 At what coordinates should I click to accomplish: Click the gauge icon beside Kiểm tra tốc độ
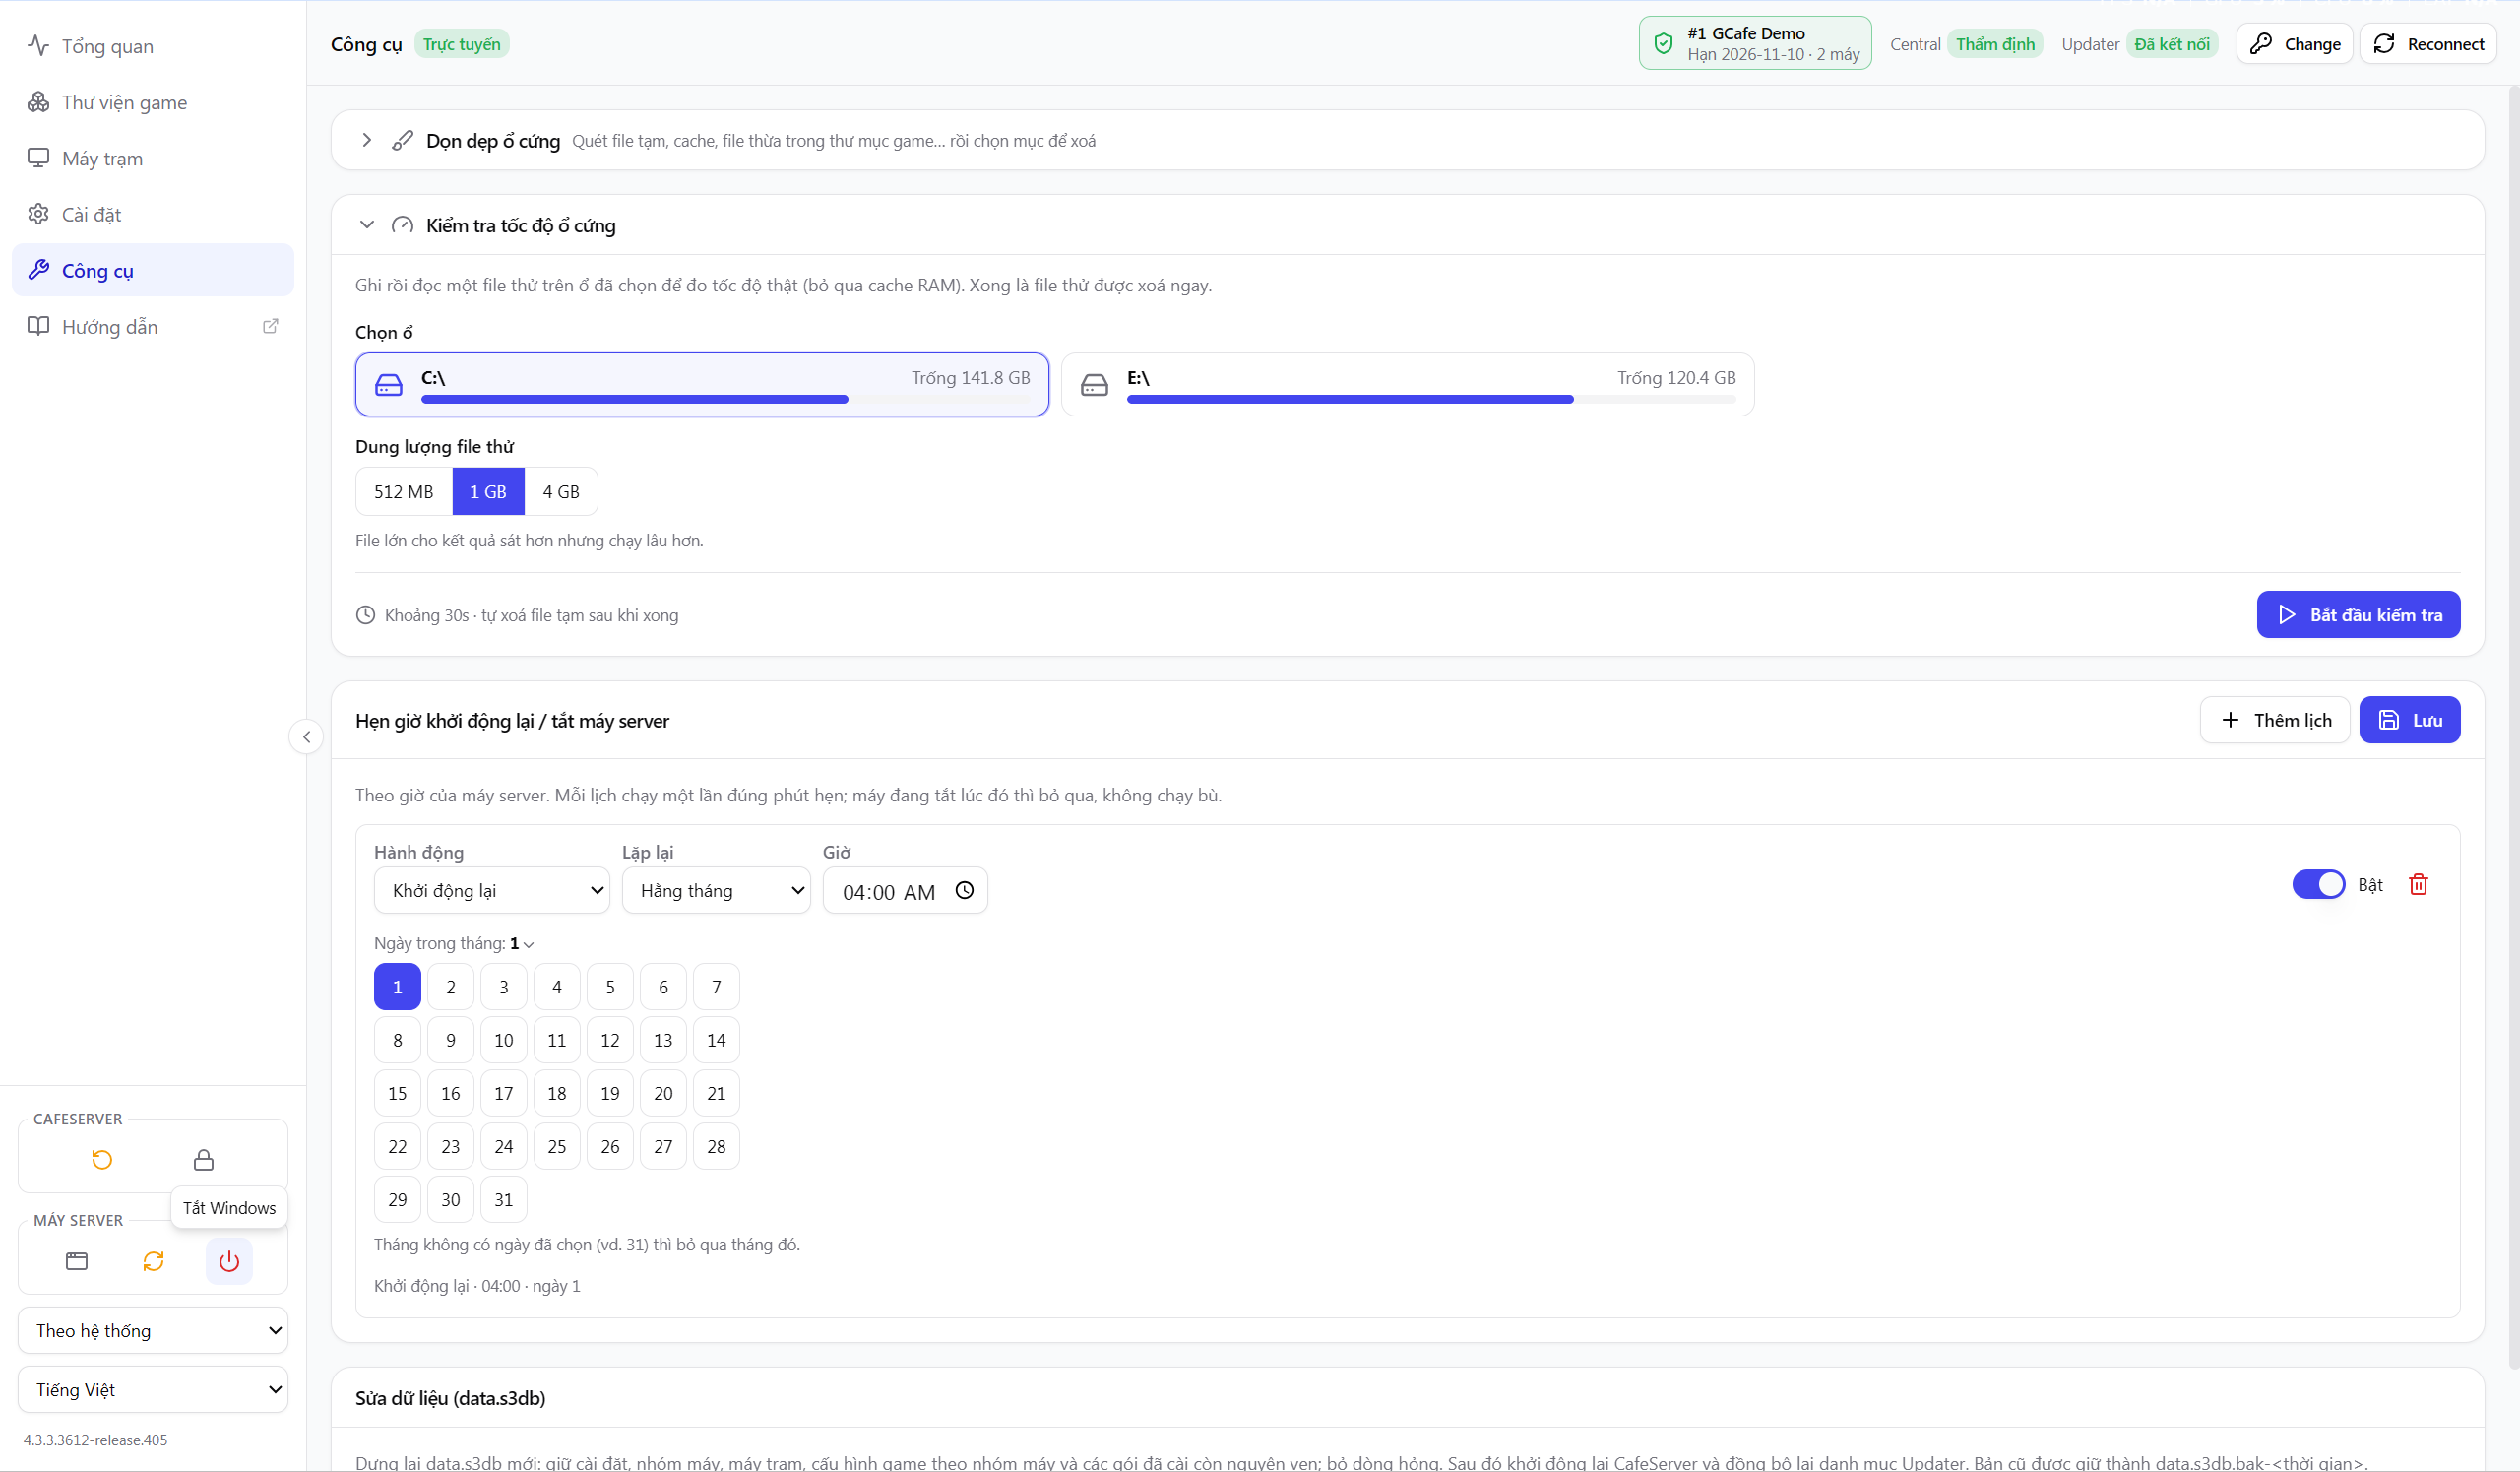click(x=402, y=226)
